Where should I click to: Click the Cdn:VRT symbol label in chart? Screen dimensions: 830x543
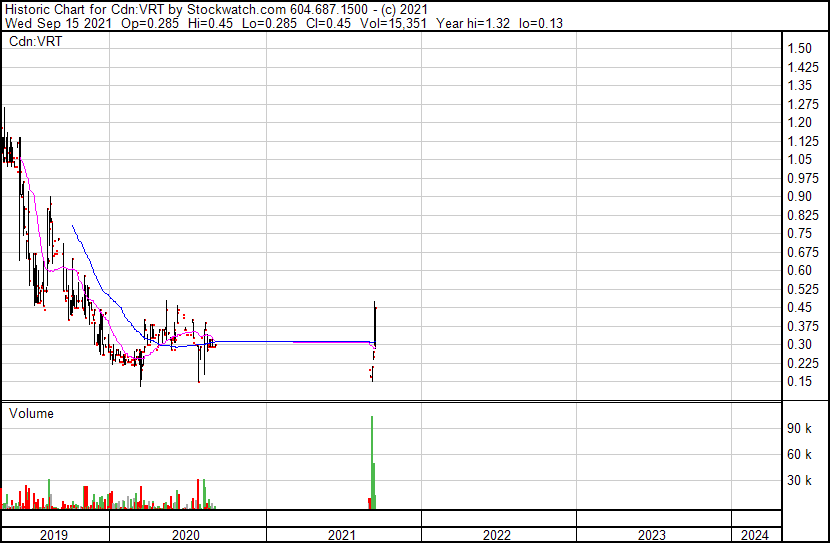[x=36, y=42]
